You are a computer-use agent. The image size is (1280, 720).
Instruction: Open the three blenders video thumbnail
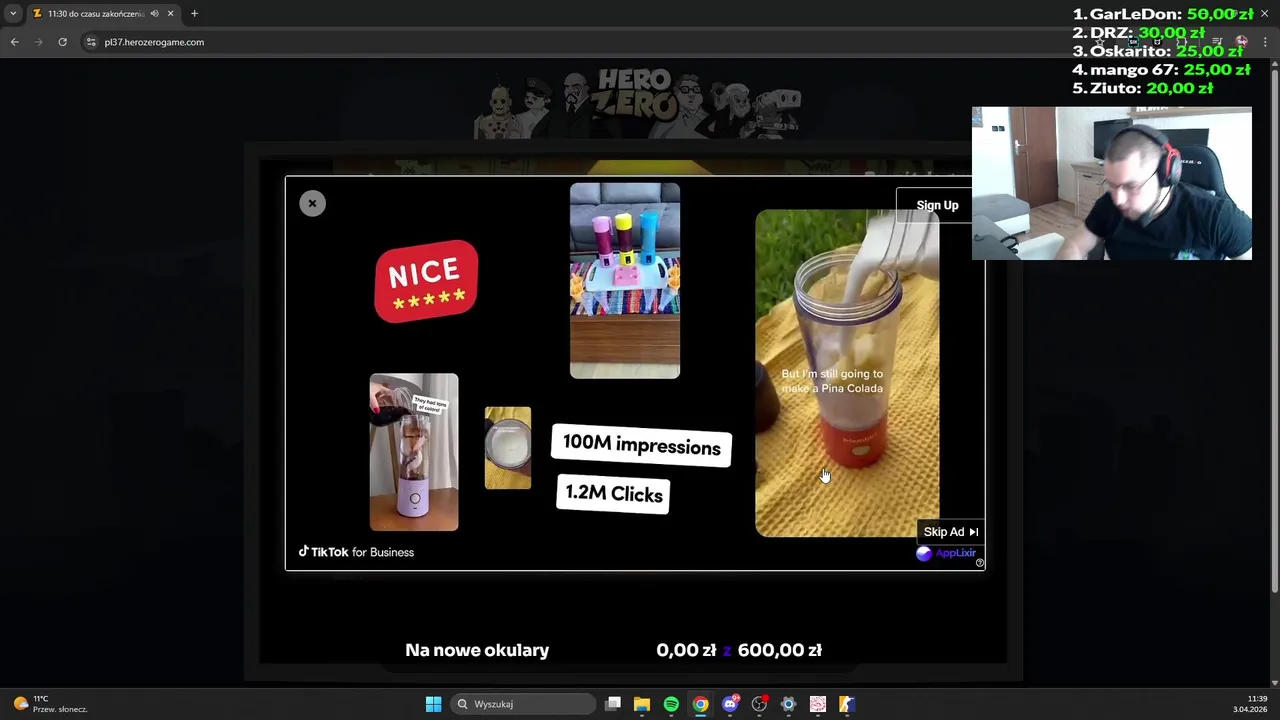click(625, 280)
